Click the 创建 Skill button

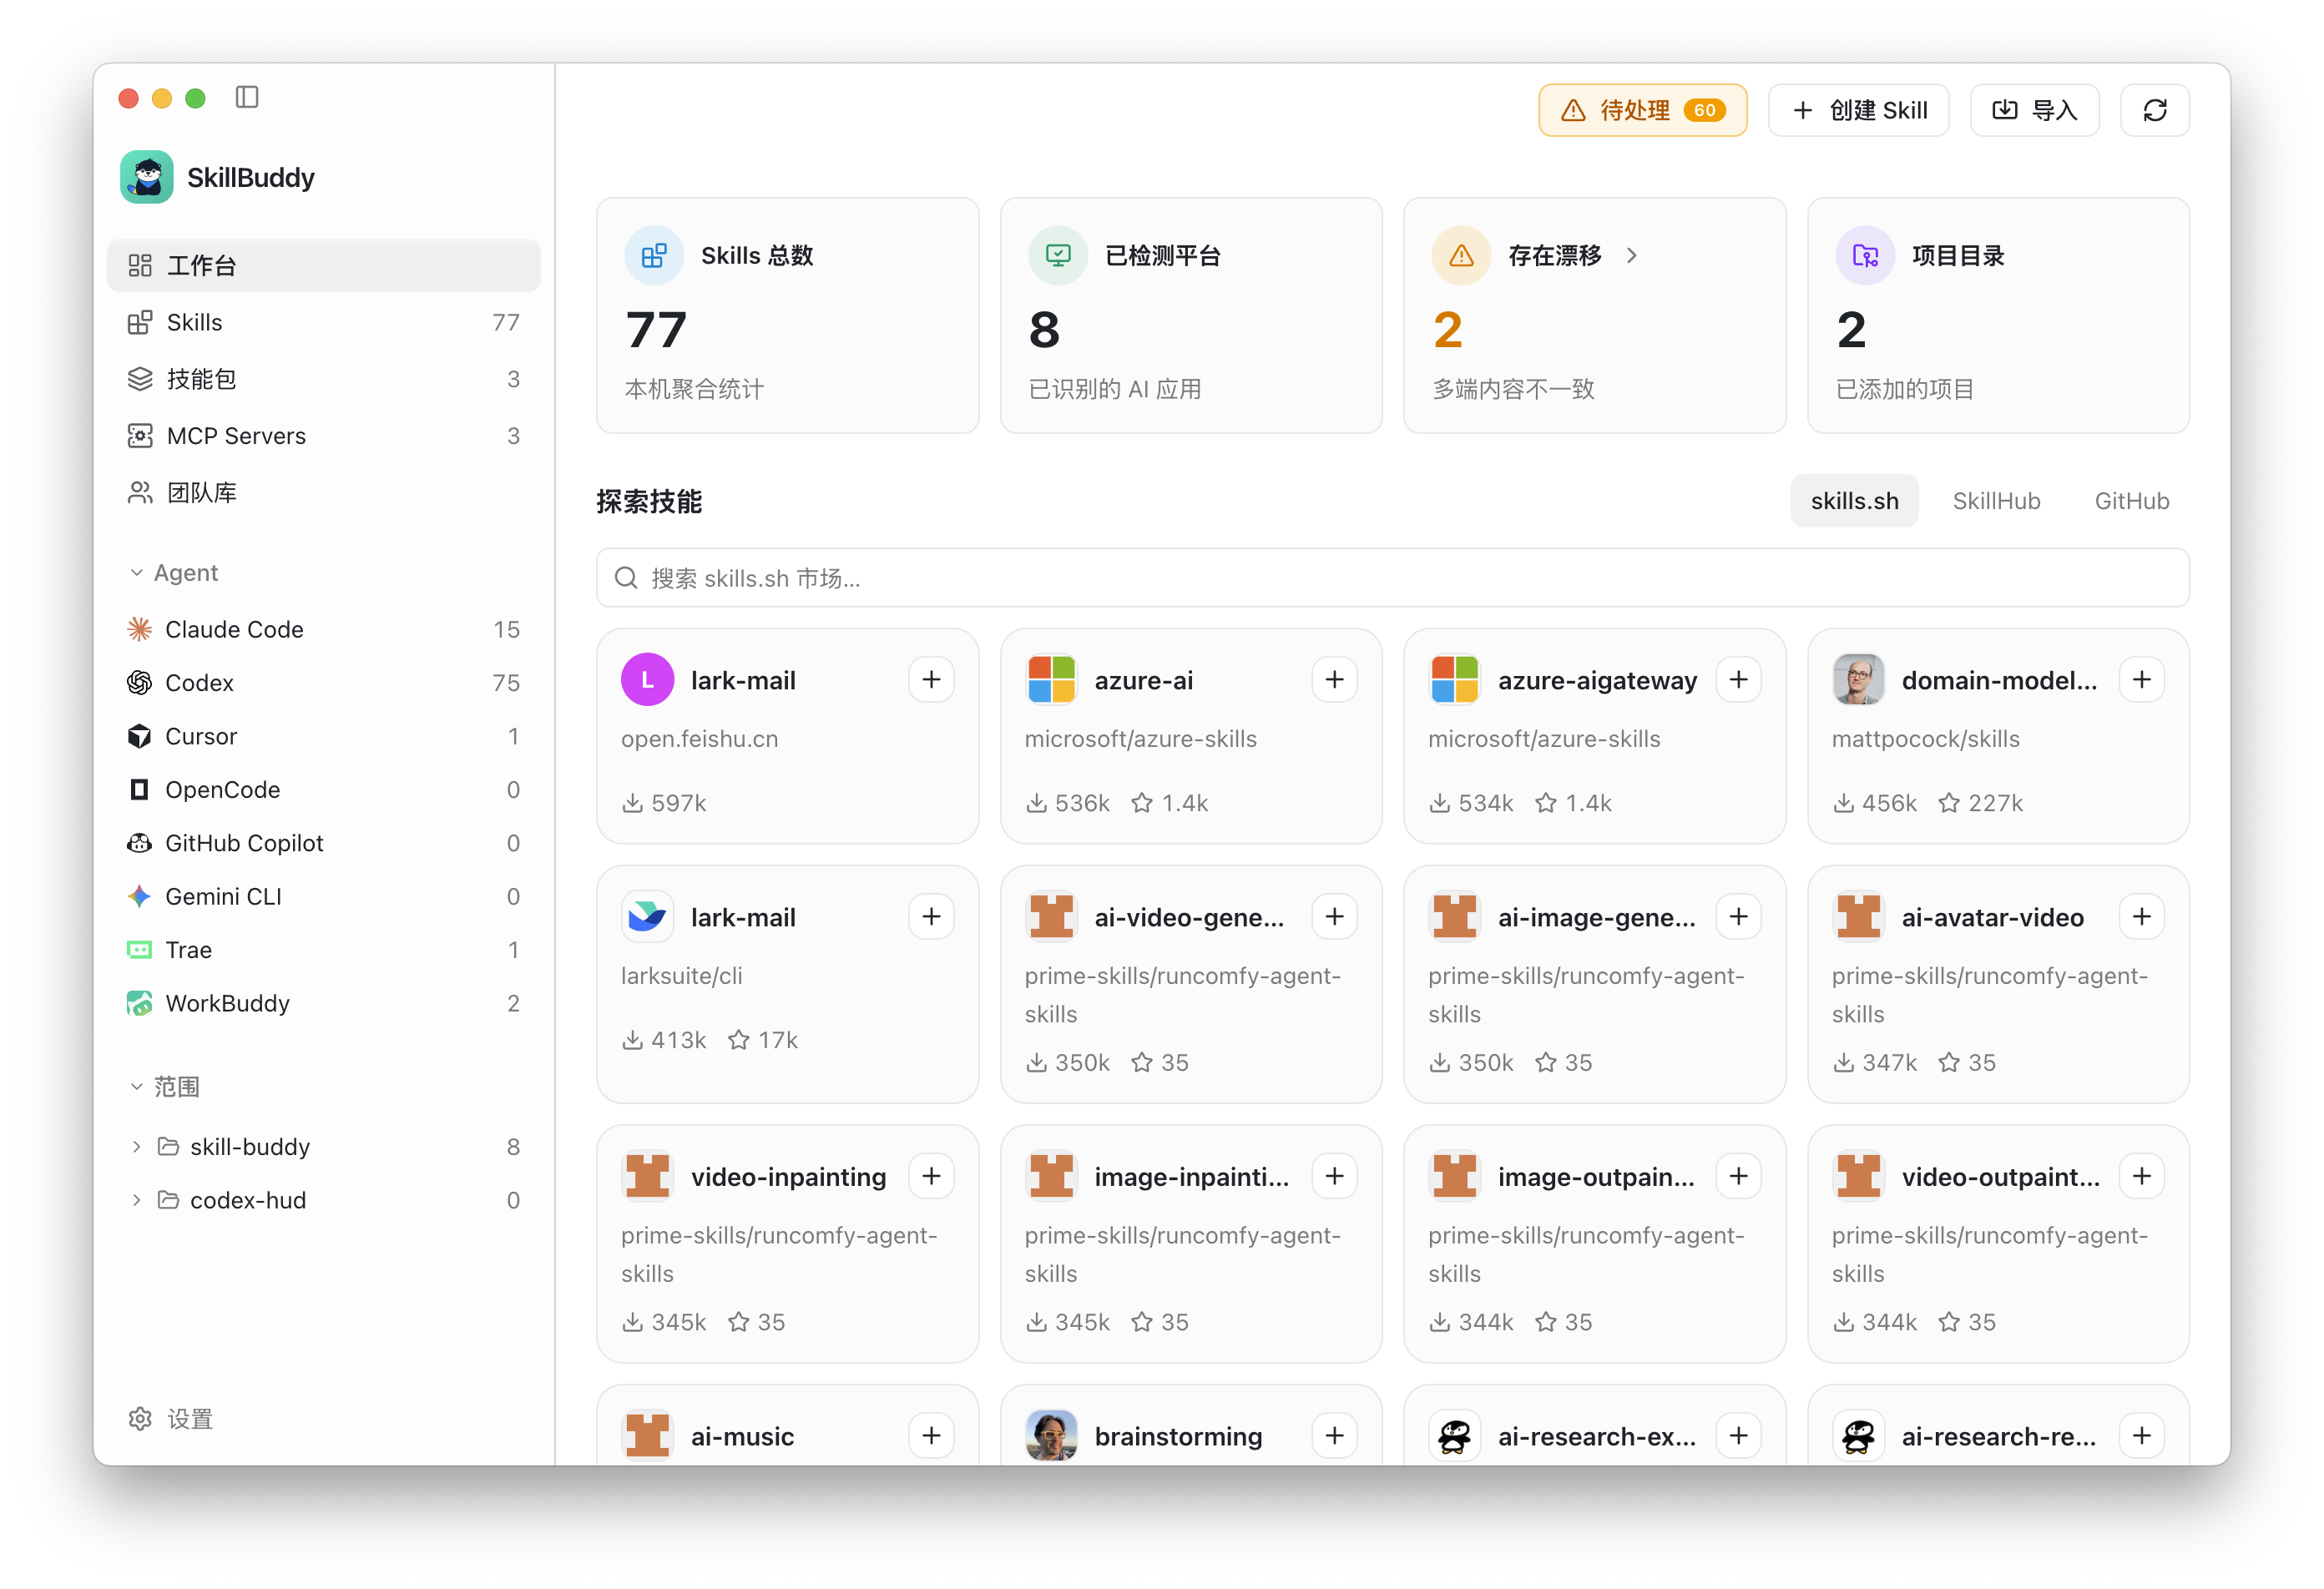pyautogui.click(x=1859, y=110)
